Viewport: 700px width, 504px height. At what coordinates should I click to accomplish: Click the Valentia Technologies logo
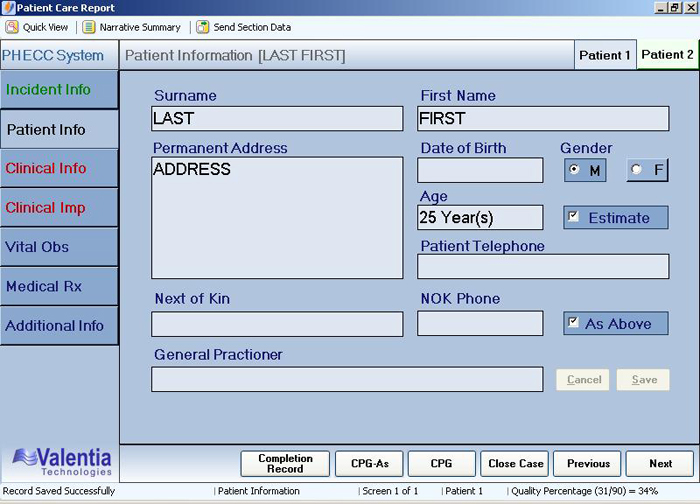(62, 462)
